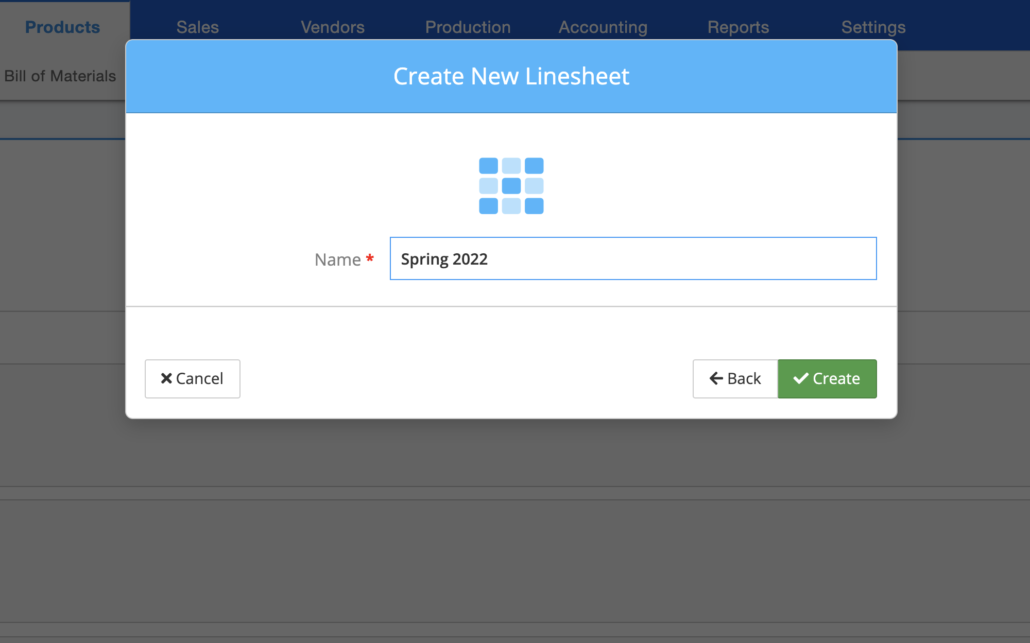Image resolution: width=1030 pixels, height=643 pixels.
Task: Open the Production menu
Action: click(x=467, y=27)
